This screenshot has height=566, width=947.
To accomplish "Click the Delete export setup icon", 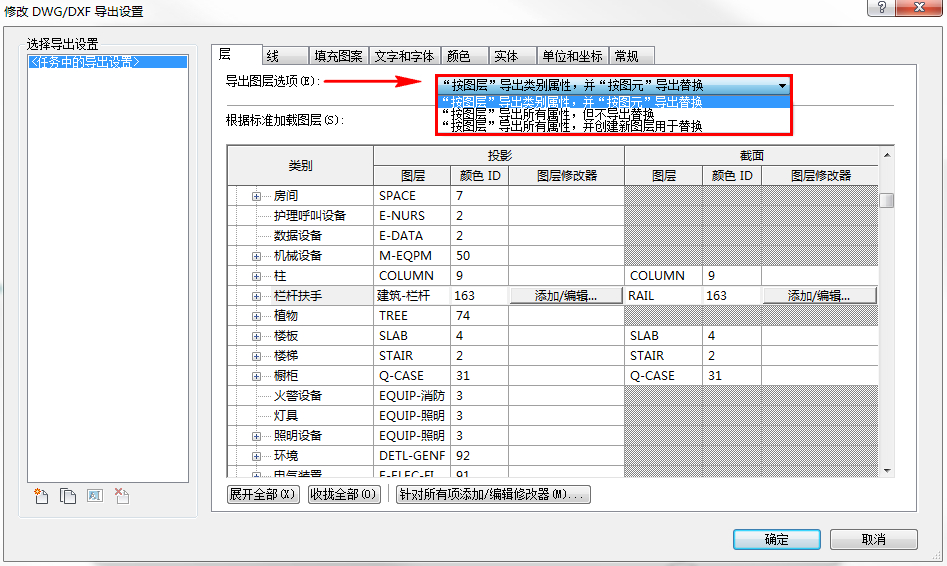I will (x=121, y=496).
